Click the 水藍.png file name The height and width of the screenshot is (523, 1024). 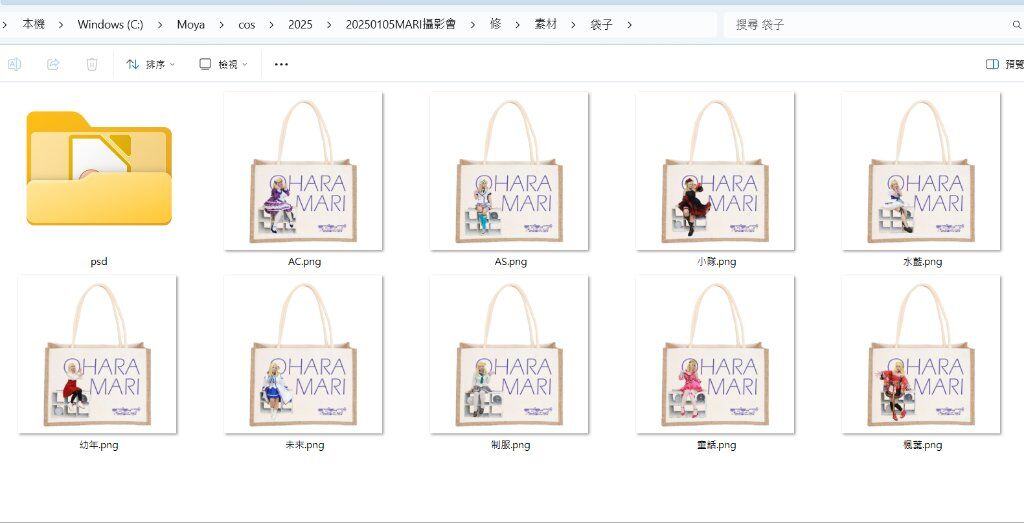click(922, 262)
